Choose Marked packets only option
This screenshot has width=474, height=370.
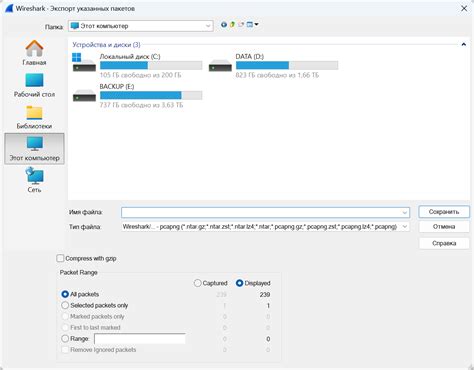coord(65,316)
